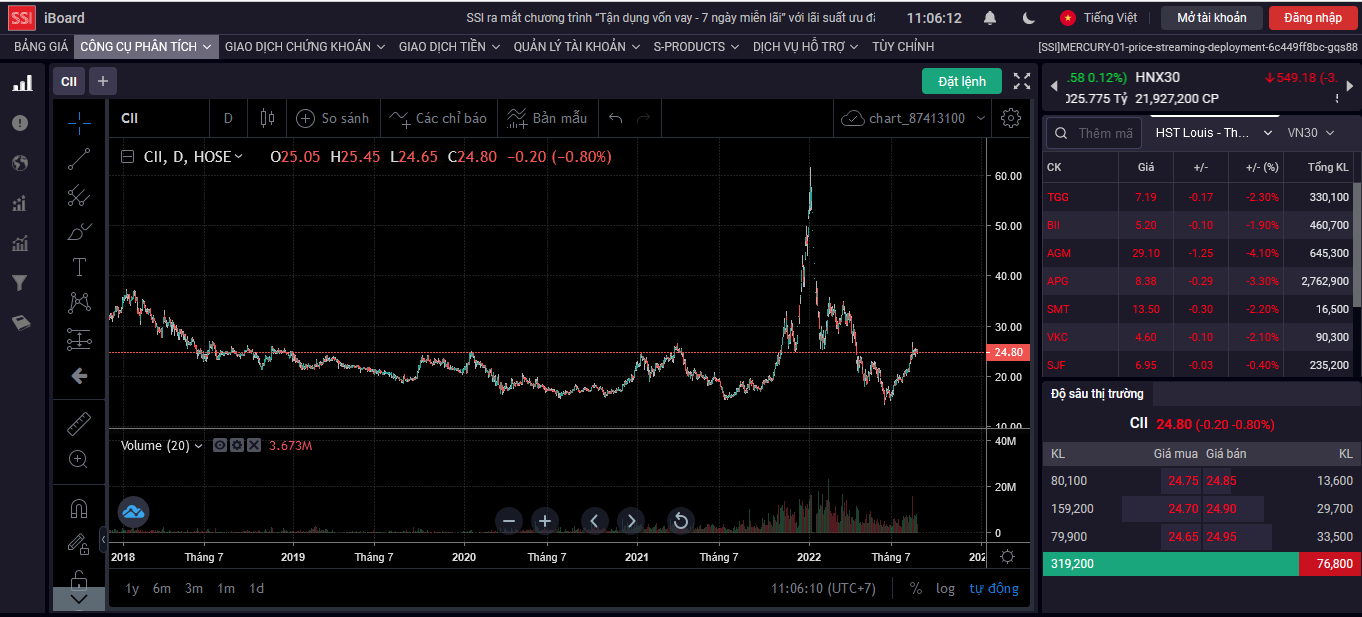
Task: Open the filter funnel icon in sidebar
Action: pyautogui.click(x=19, y=283)
